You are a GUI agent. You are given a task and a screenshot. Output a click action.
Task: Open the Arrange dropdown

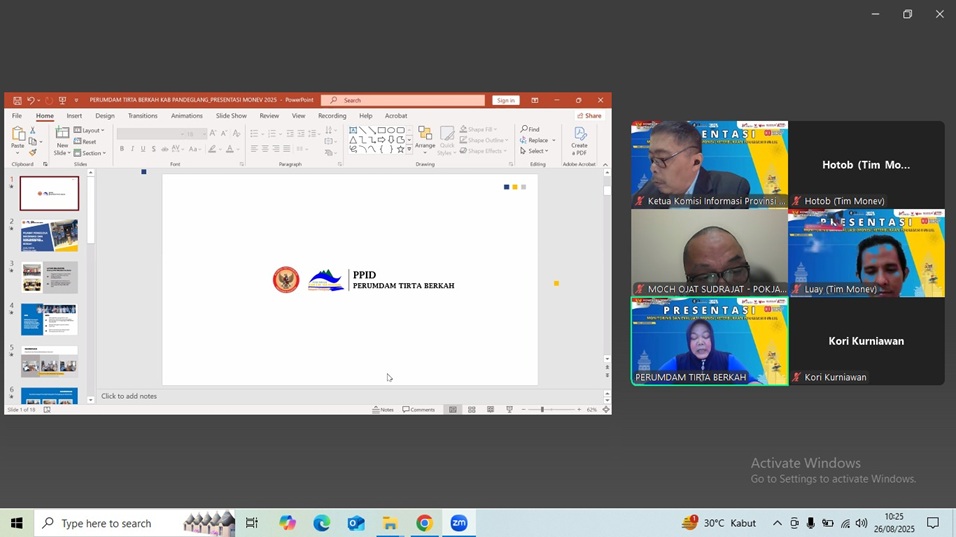tap(425, 141)
